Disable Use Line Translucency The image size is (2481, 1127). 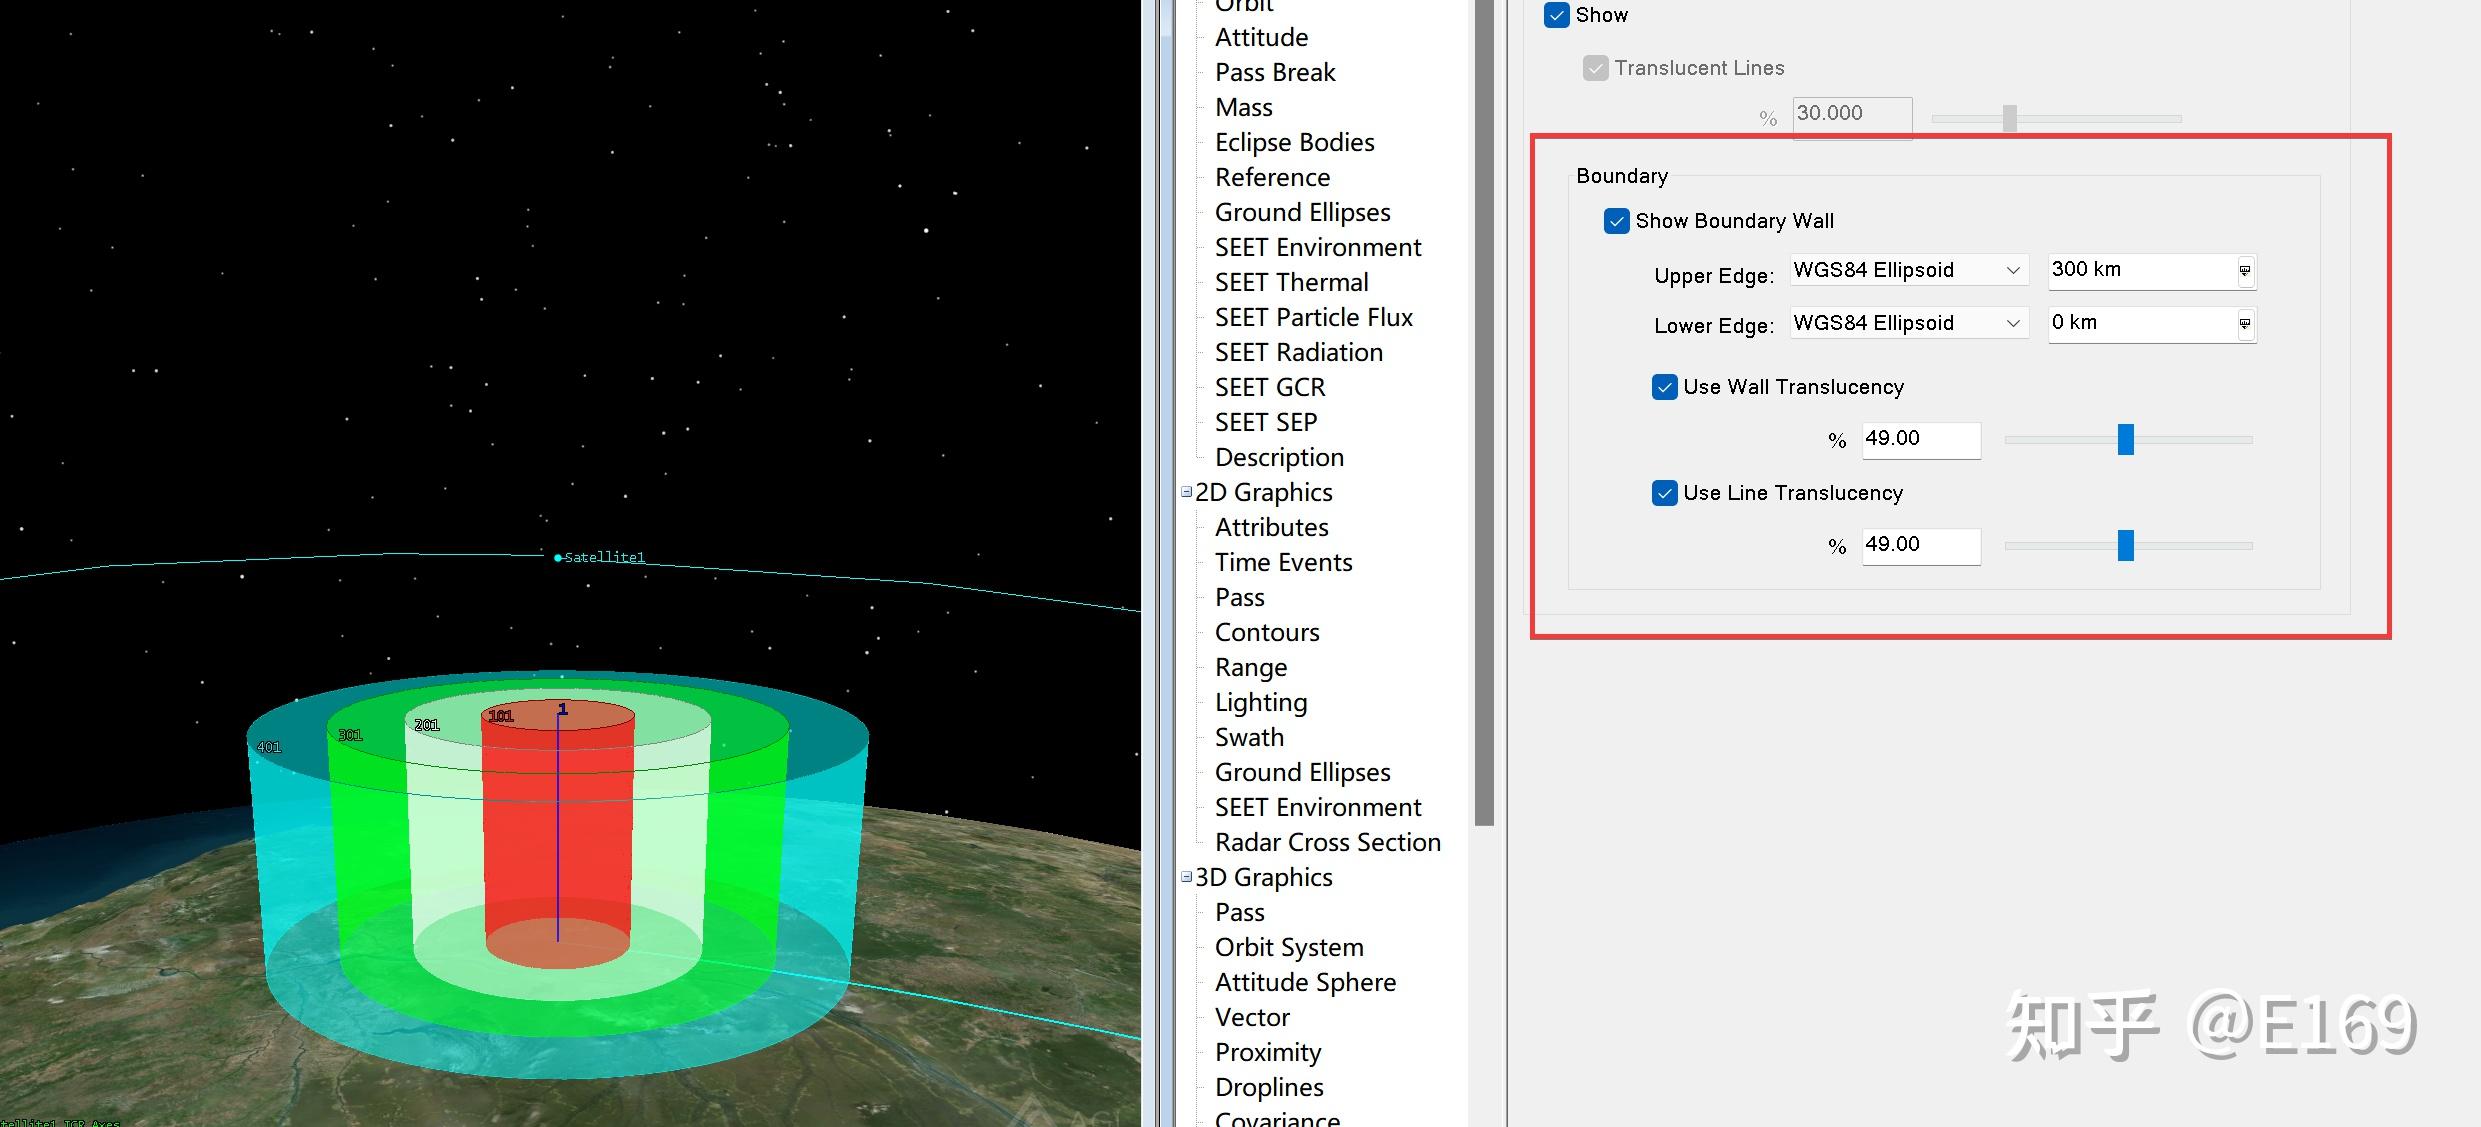pyautogui.click(x=1664, y=493)
